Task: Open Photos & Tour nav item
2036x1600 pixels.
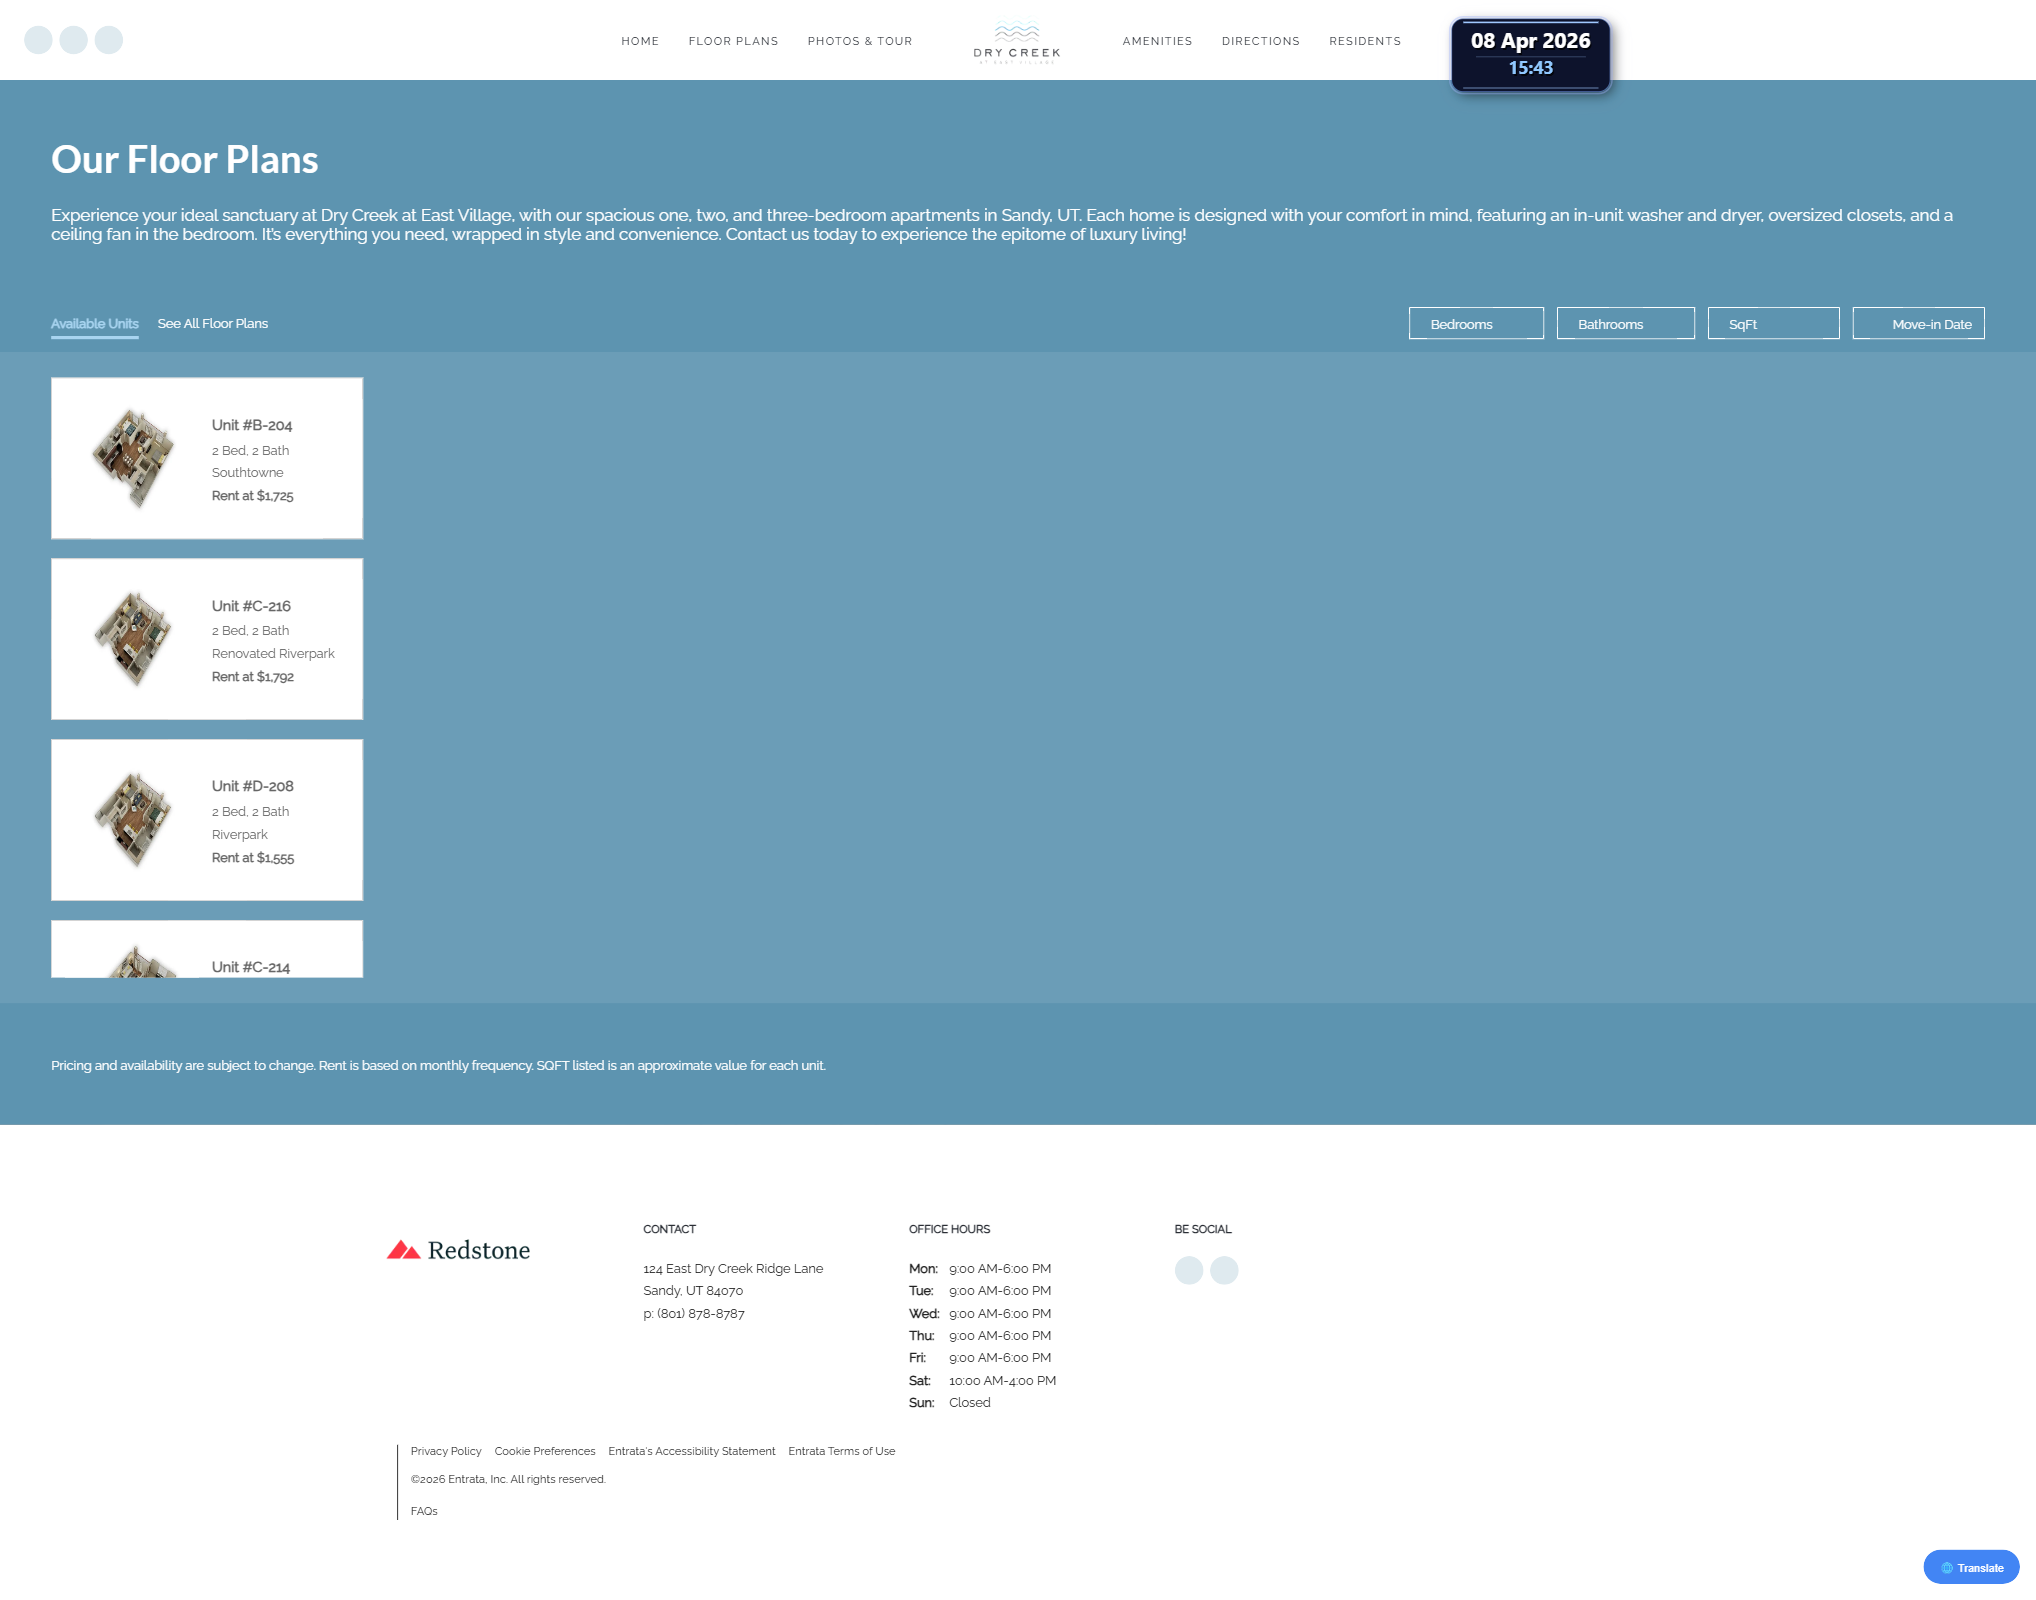Action: pos(859,41)
